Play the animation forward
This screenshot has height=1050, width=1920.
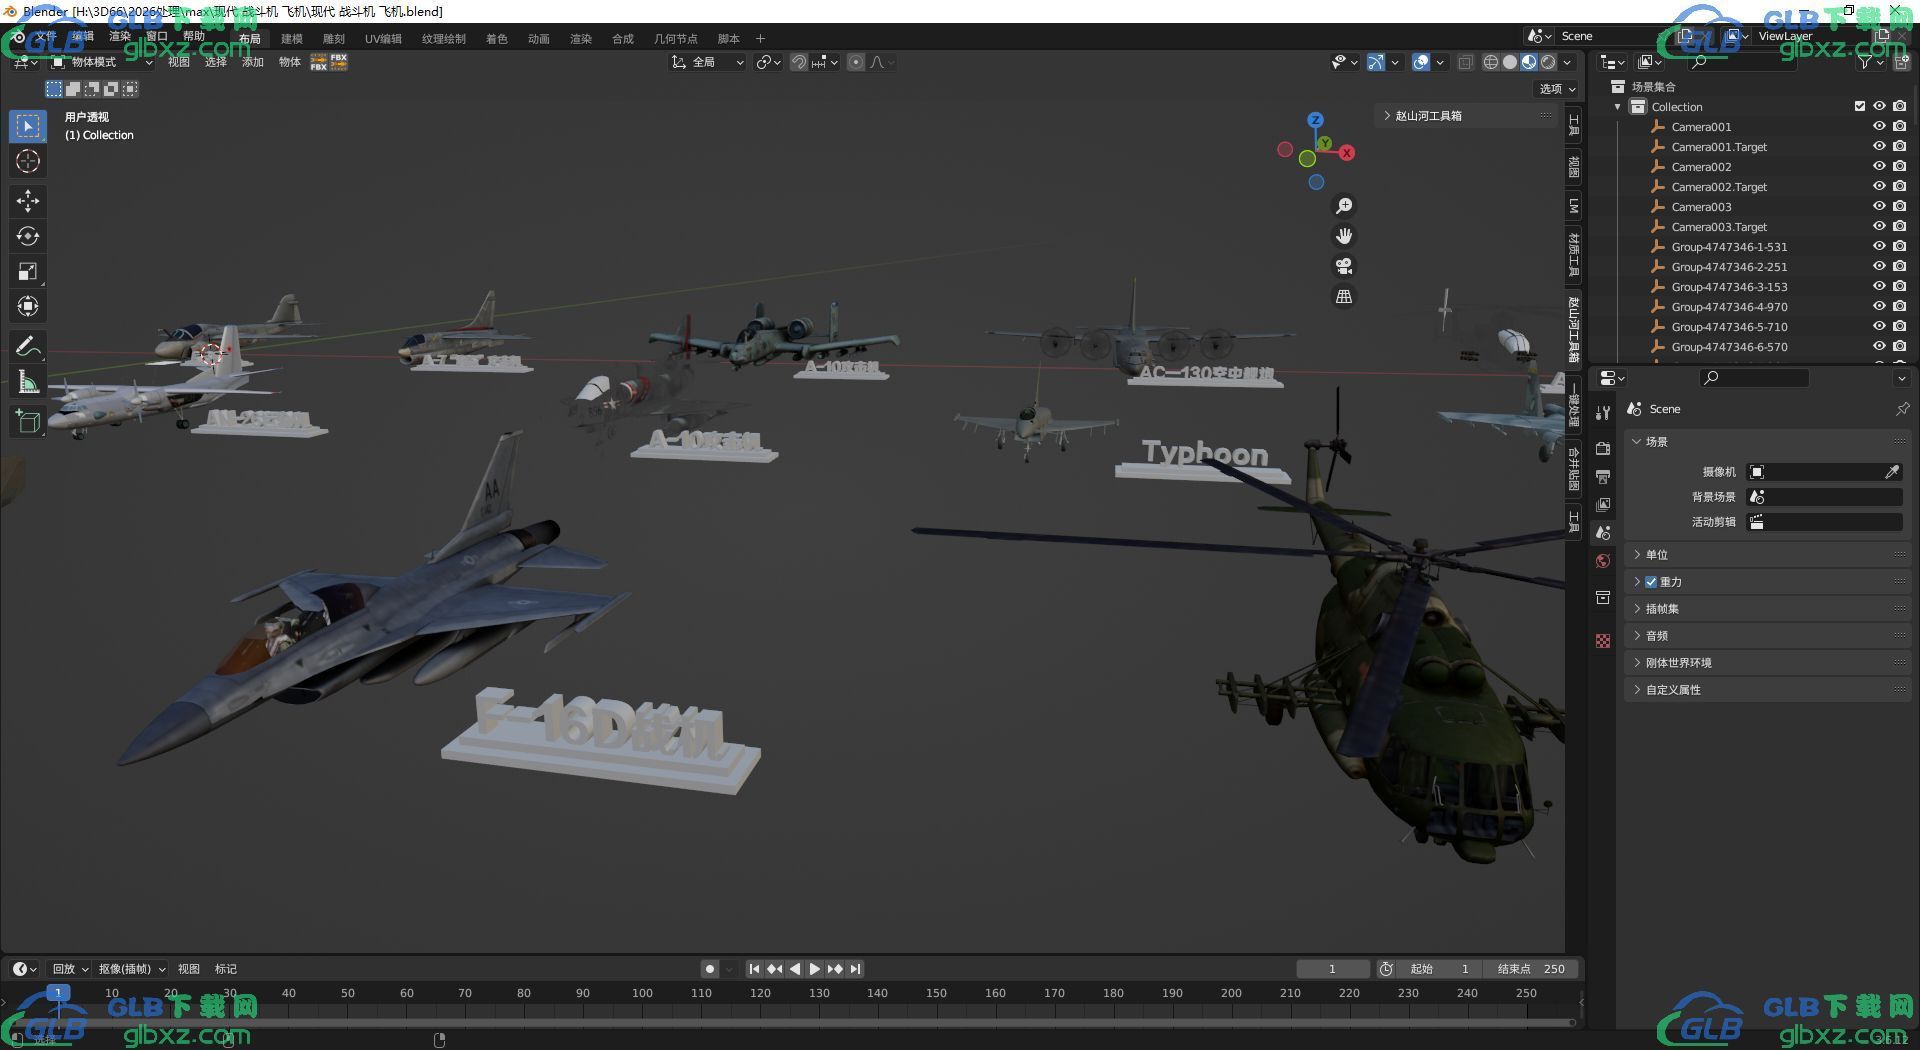(x=815, y=969)
